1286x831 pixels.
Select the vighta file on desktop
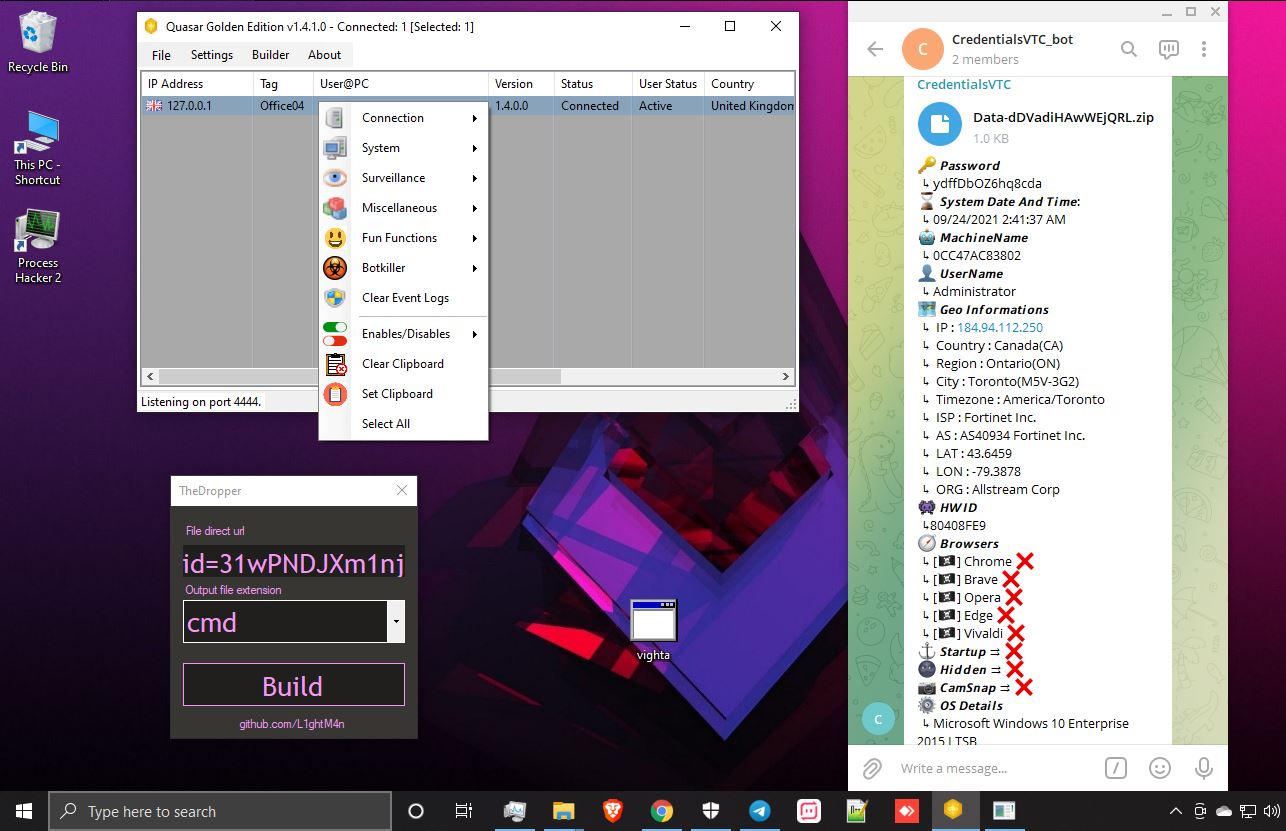point(653,630)
